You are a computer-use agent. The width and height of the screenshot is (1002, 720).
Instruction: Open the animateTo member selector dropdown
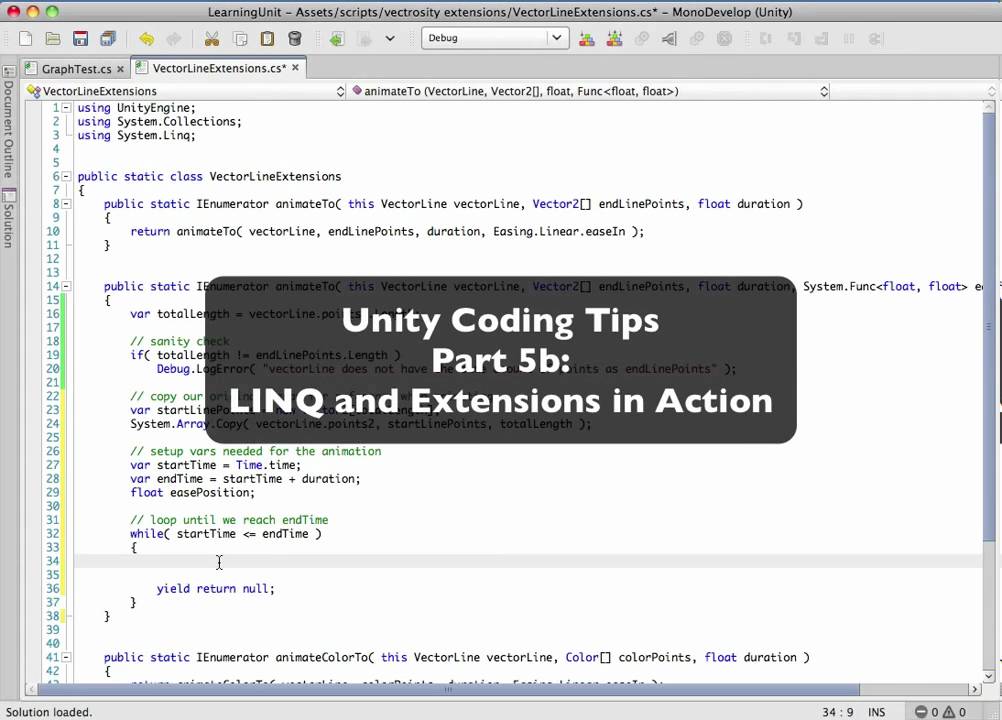click(x=590, y=91)
